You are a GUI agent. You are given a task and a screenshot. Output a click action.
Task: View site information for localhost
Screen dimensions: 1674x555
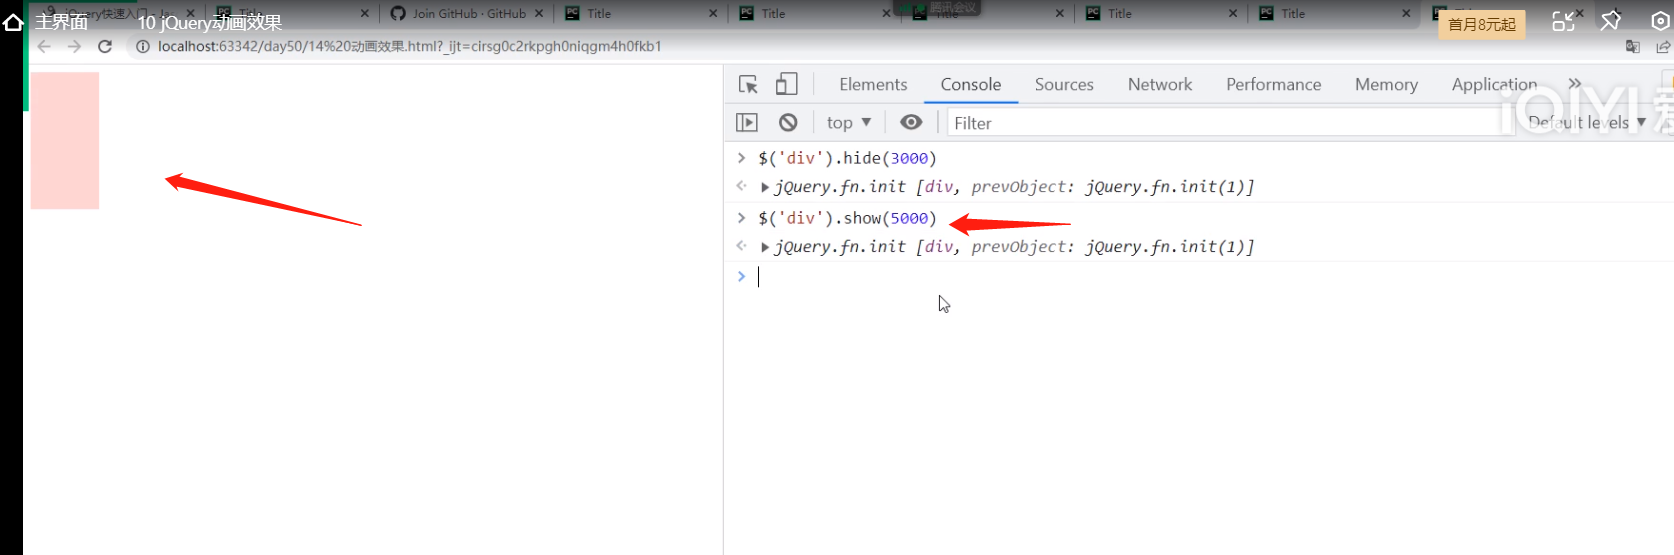coord(143,47)
